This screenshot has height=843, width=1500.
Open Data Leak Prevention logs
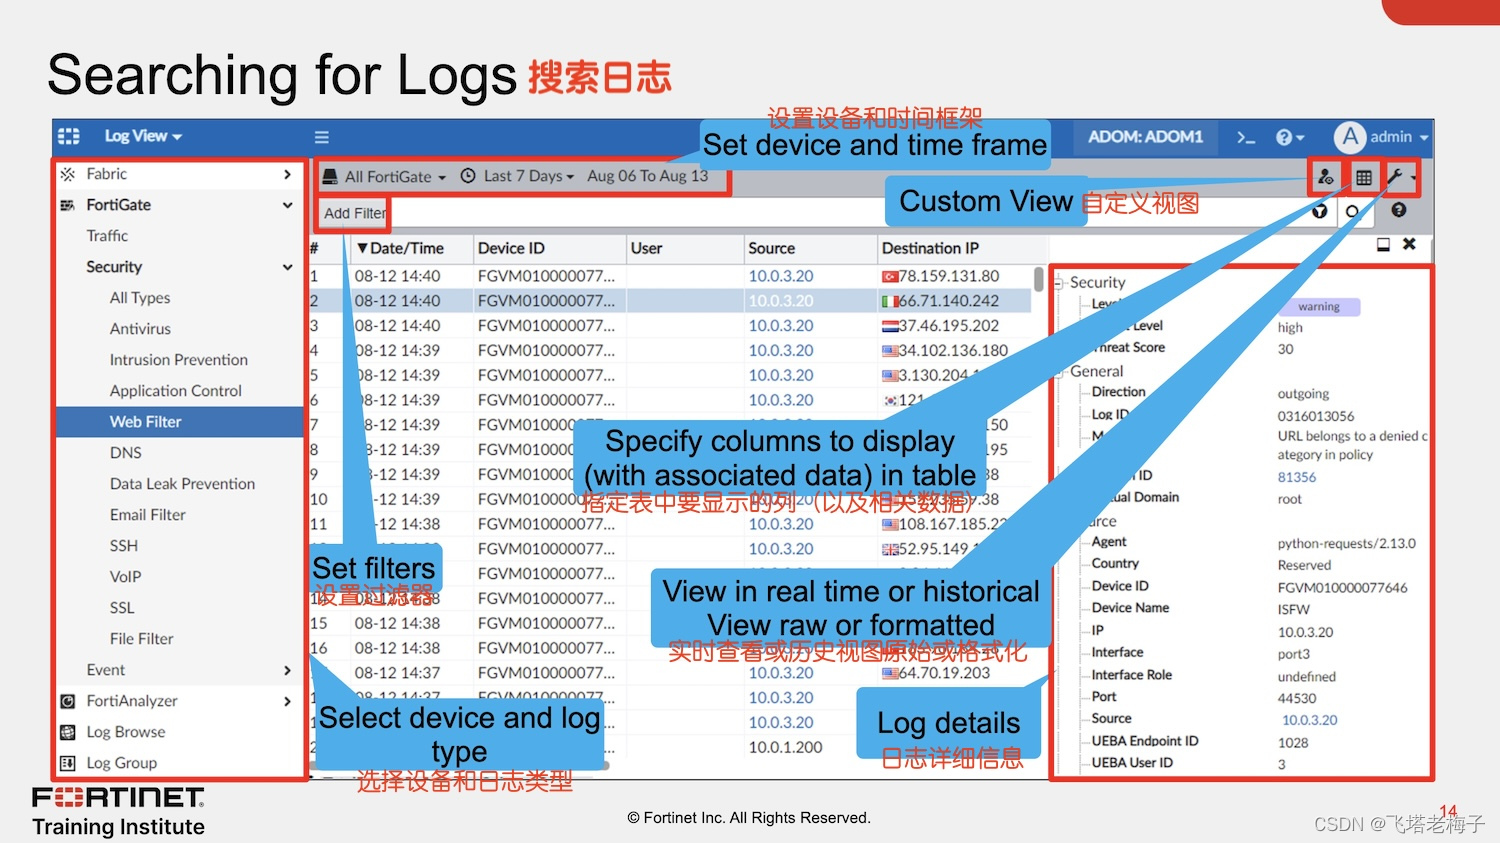183,484
